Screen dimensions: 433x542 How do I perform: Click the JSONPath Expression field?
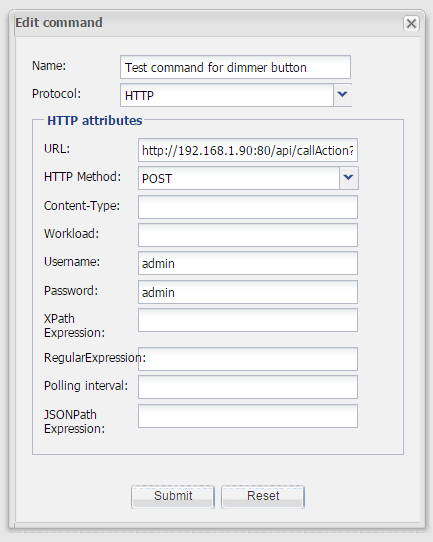(248, 416)
